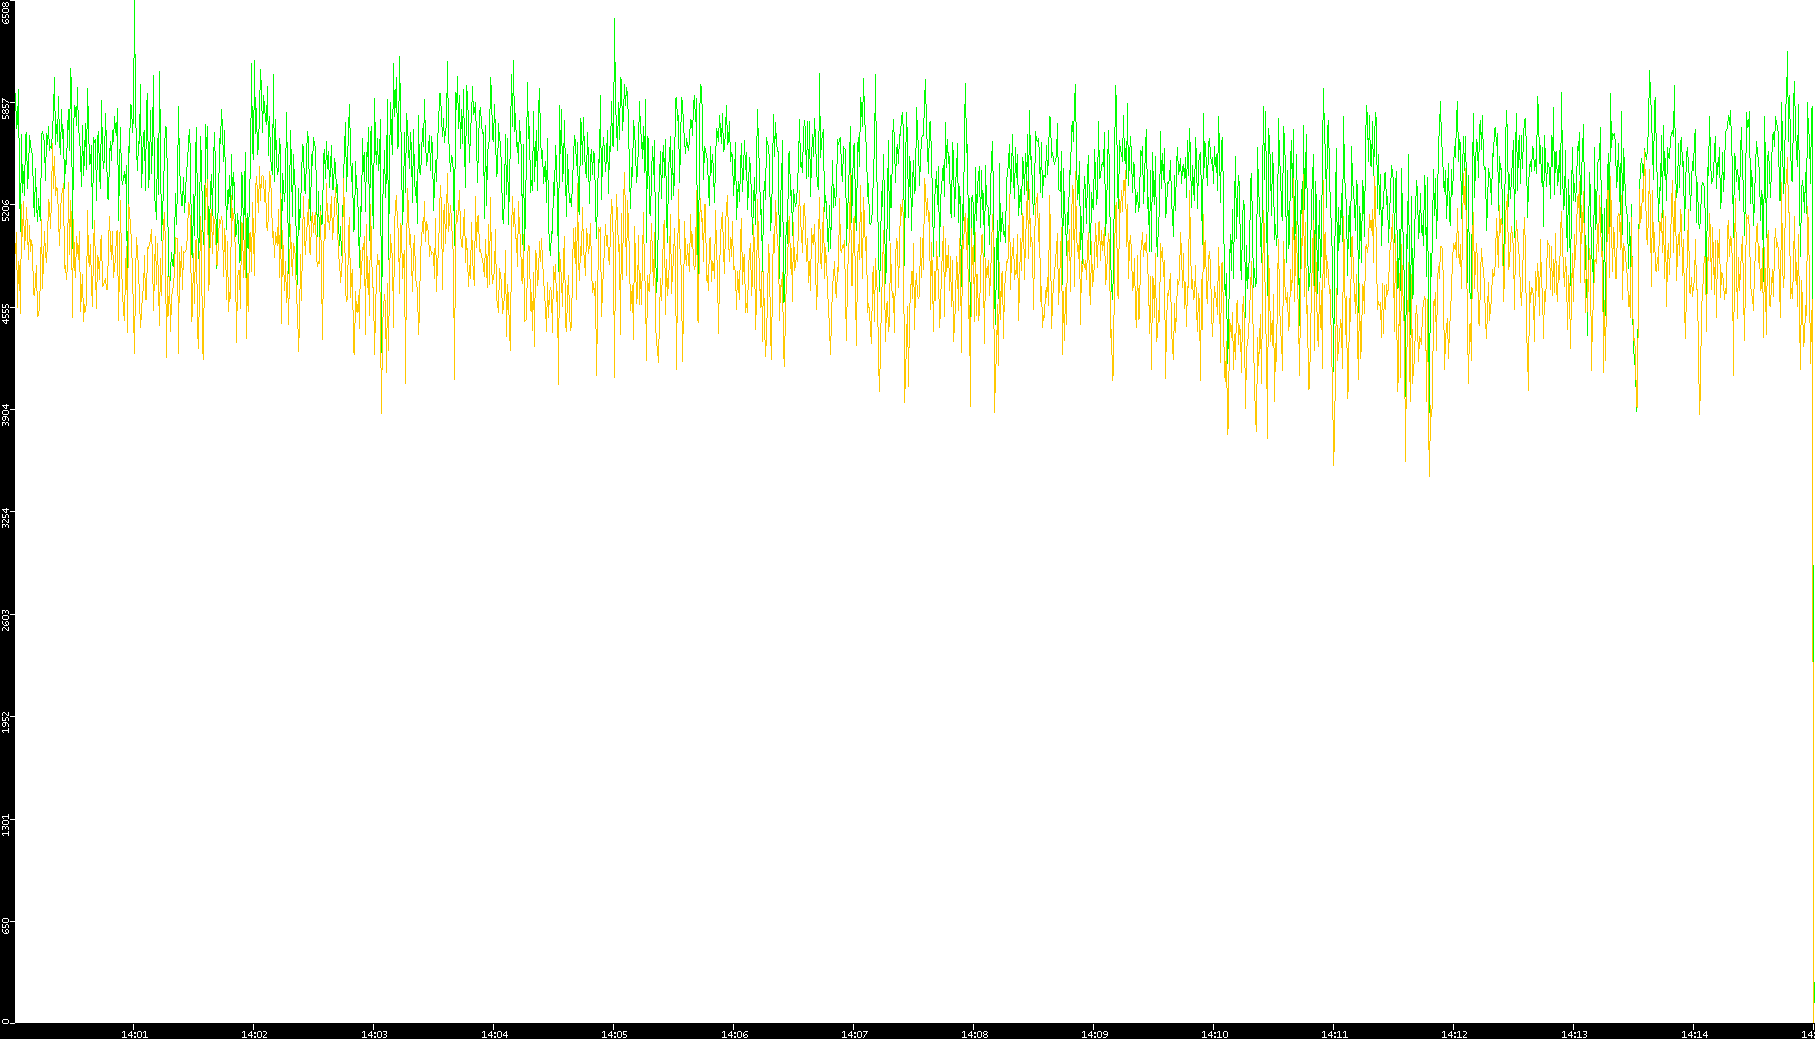Select the 14:12 time axis marker
This screenshot has width=1815, height=1039.
point(1454,1034)
